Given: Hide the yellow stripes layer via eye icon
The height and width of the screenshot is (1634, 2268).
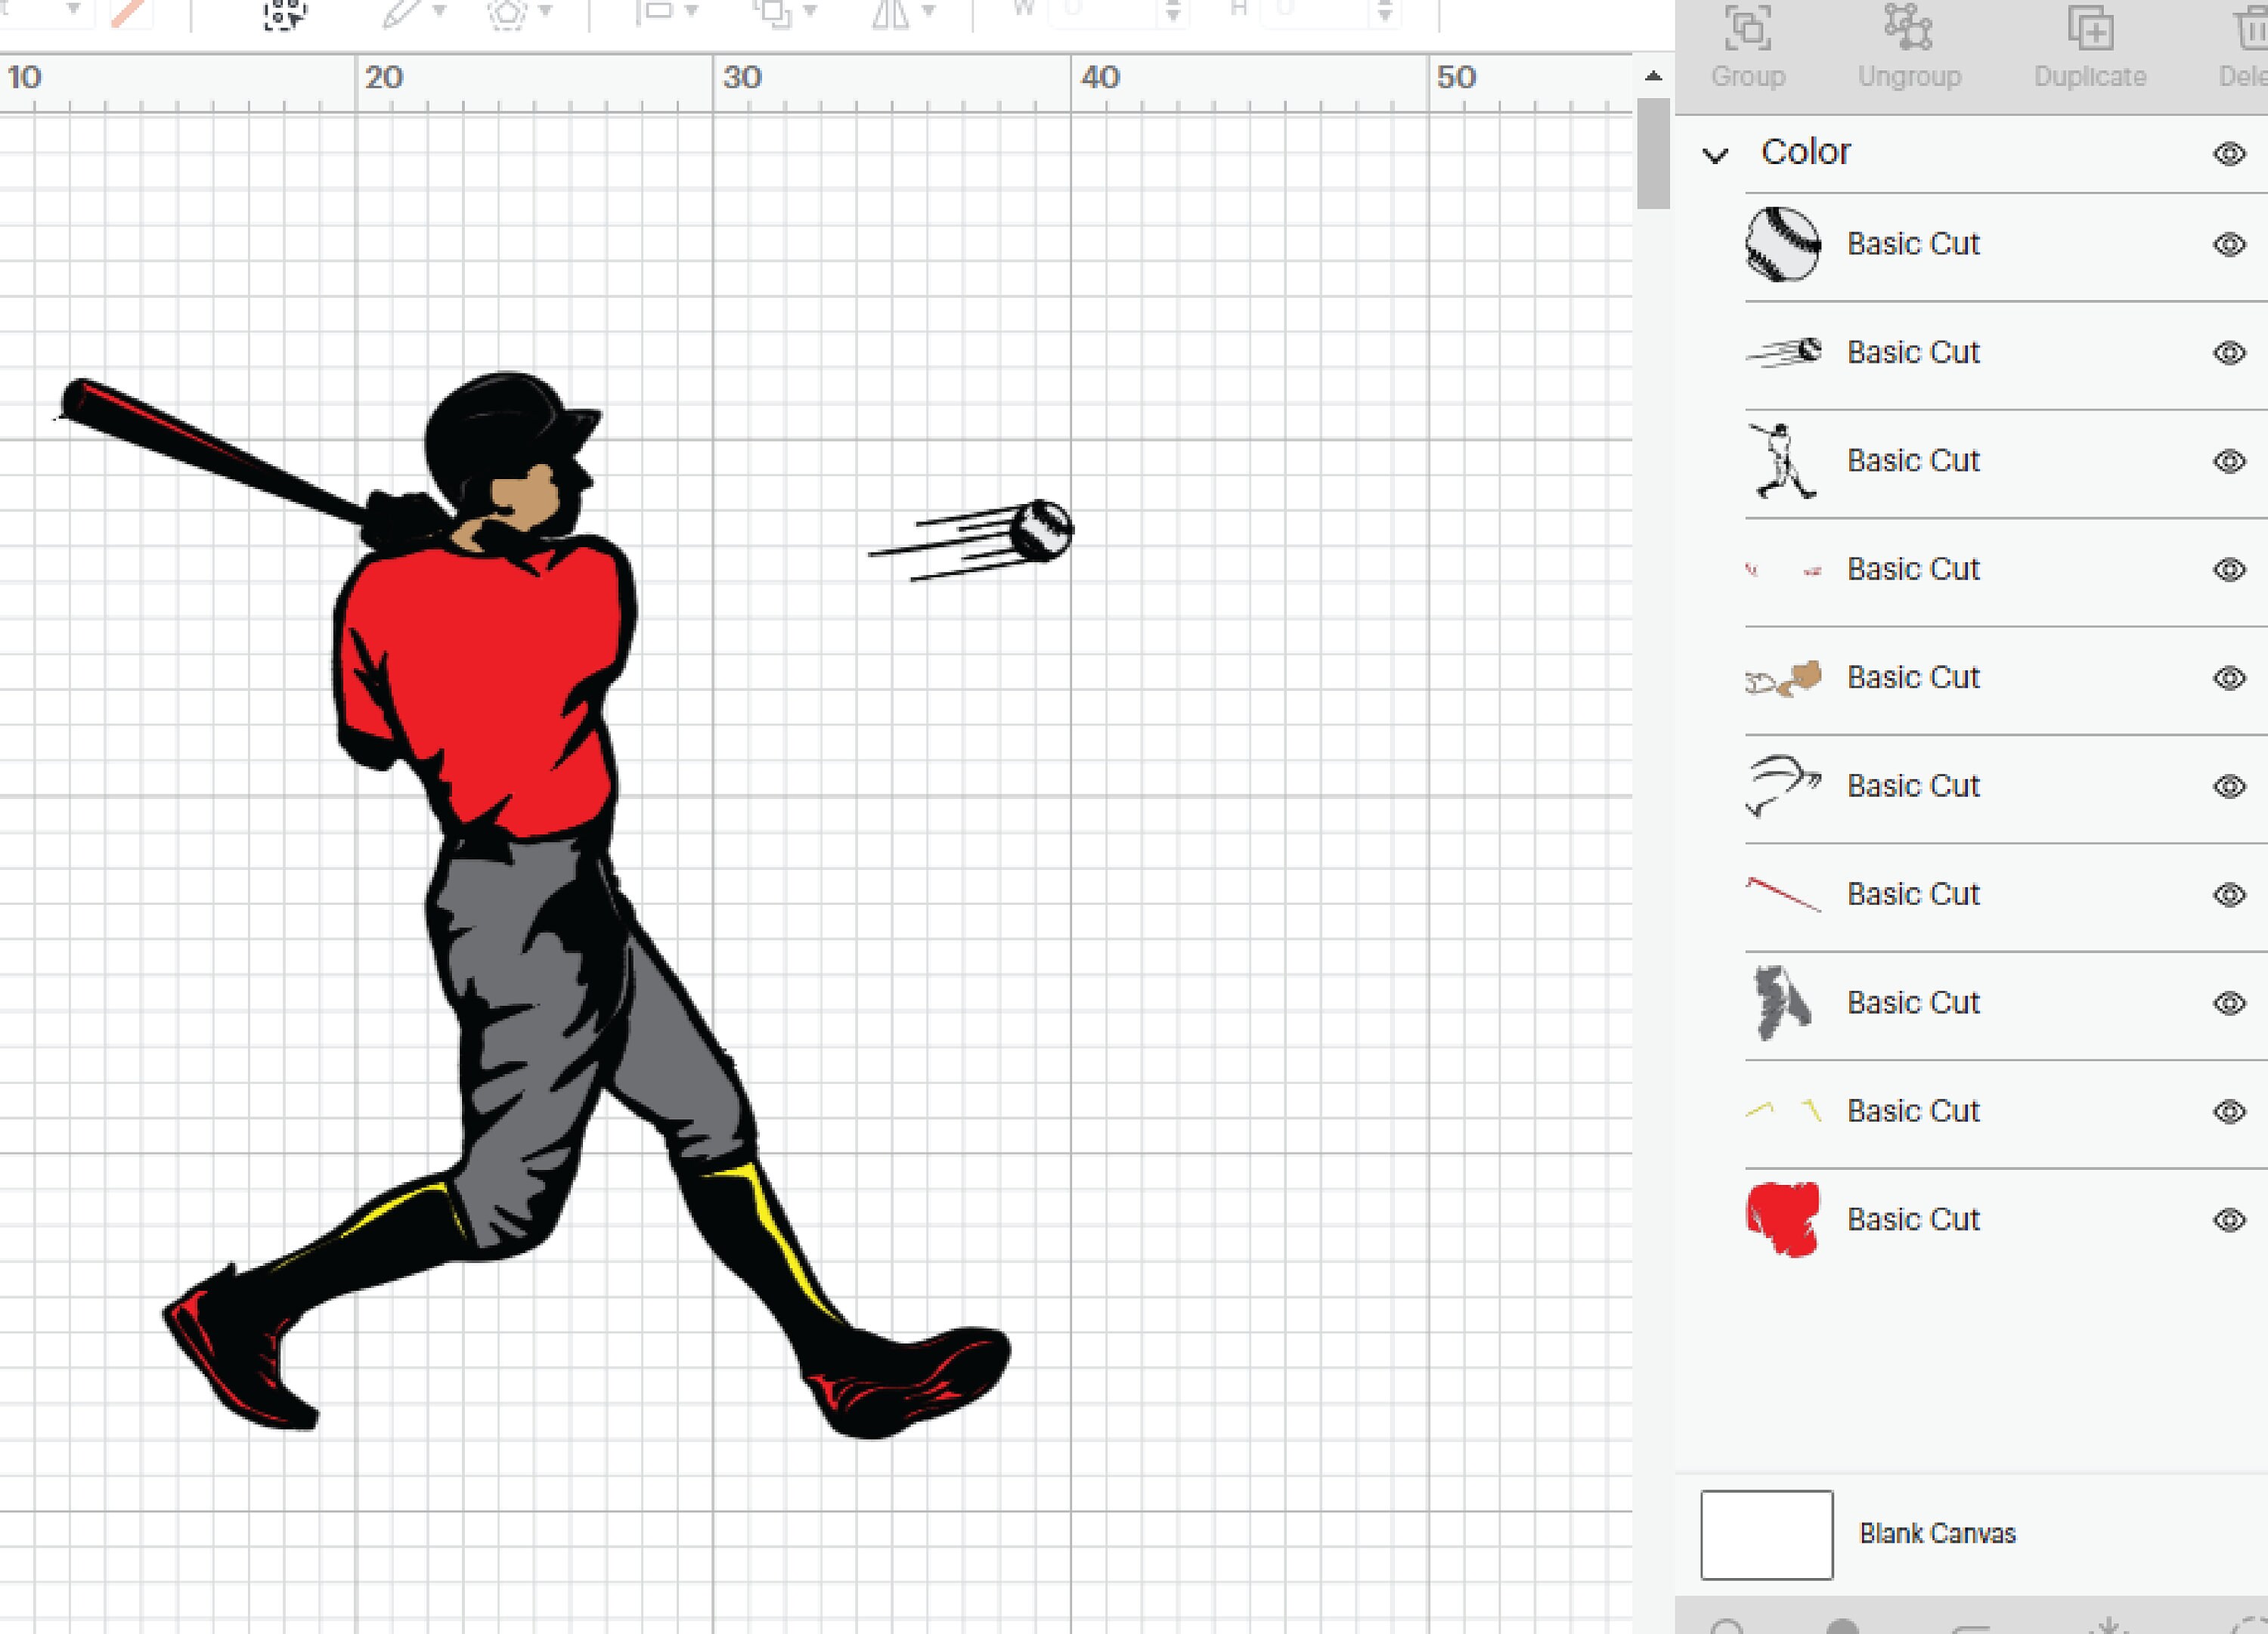Looking at the screenshot, I should [2229, 1111].
